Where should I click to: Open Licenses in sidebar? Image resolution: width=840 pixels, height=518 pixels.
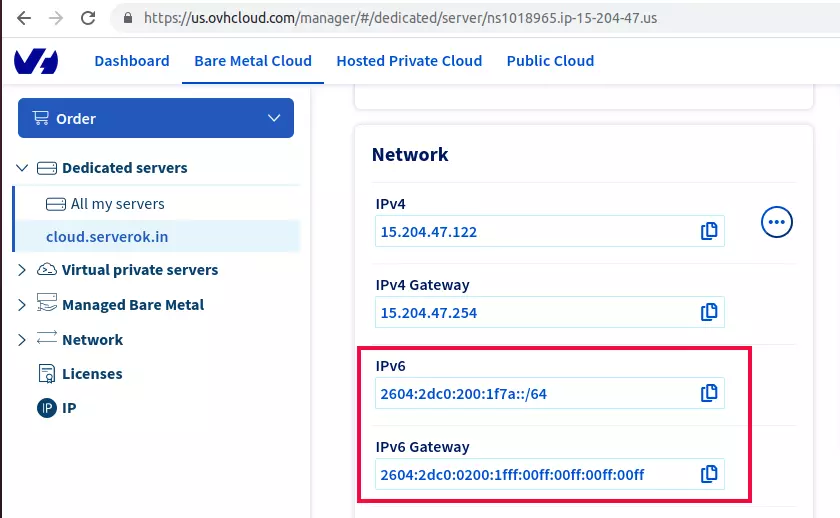pos(92,374)
